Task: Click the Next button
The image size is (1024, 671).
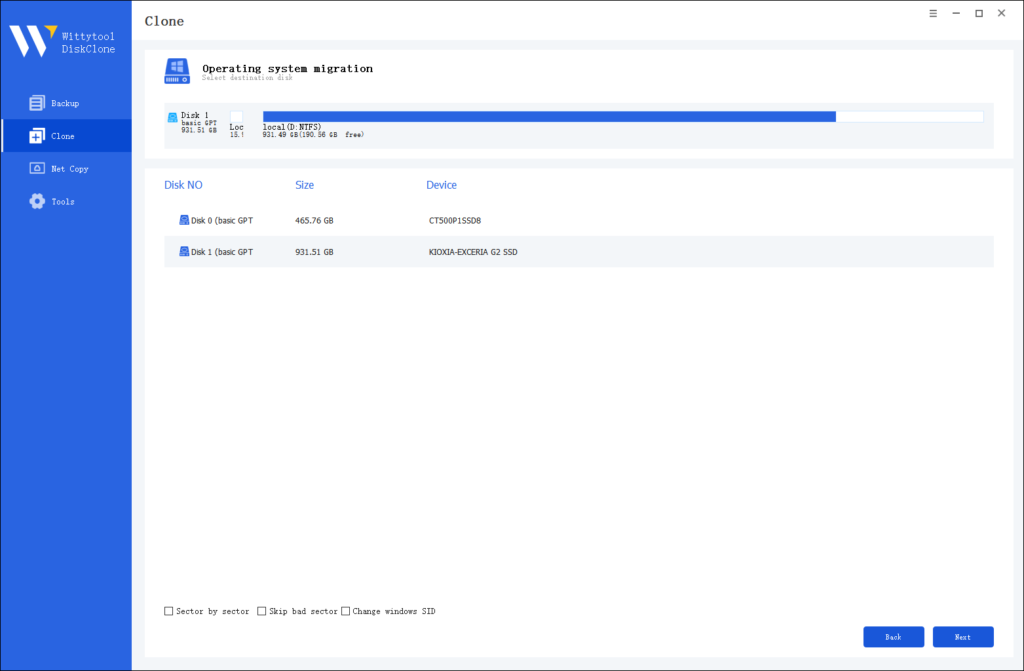Action: [963, 637]
